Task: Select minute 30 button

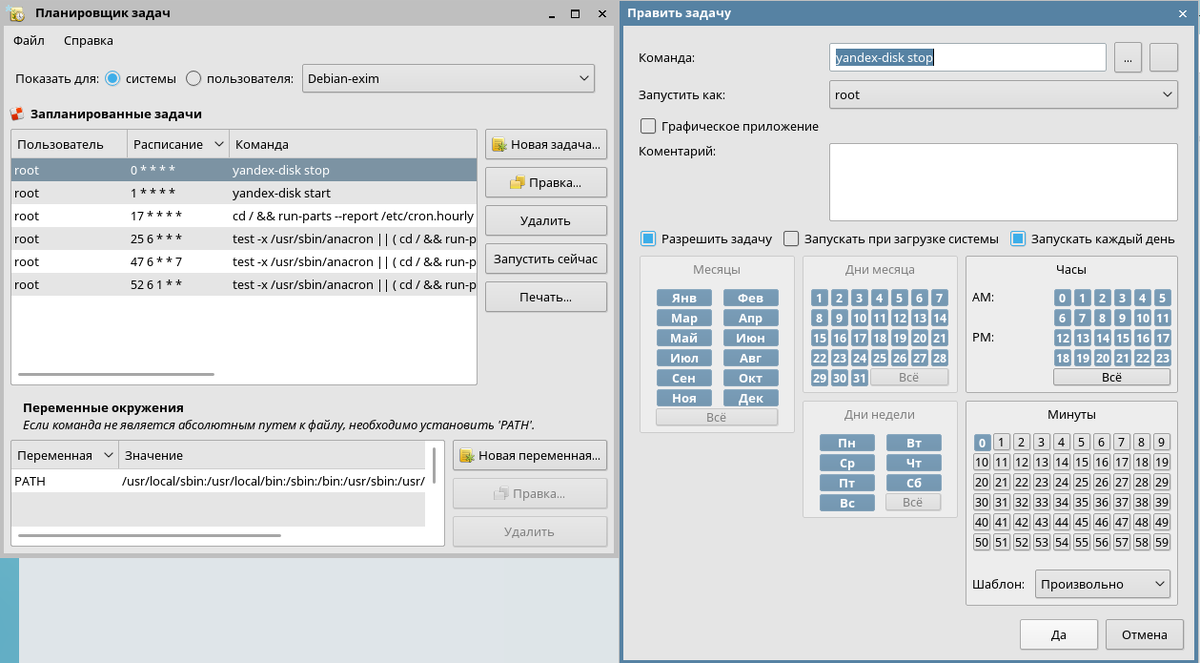Action: (x=982, y=502)
